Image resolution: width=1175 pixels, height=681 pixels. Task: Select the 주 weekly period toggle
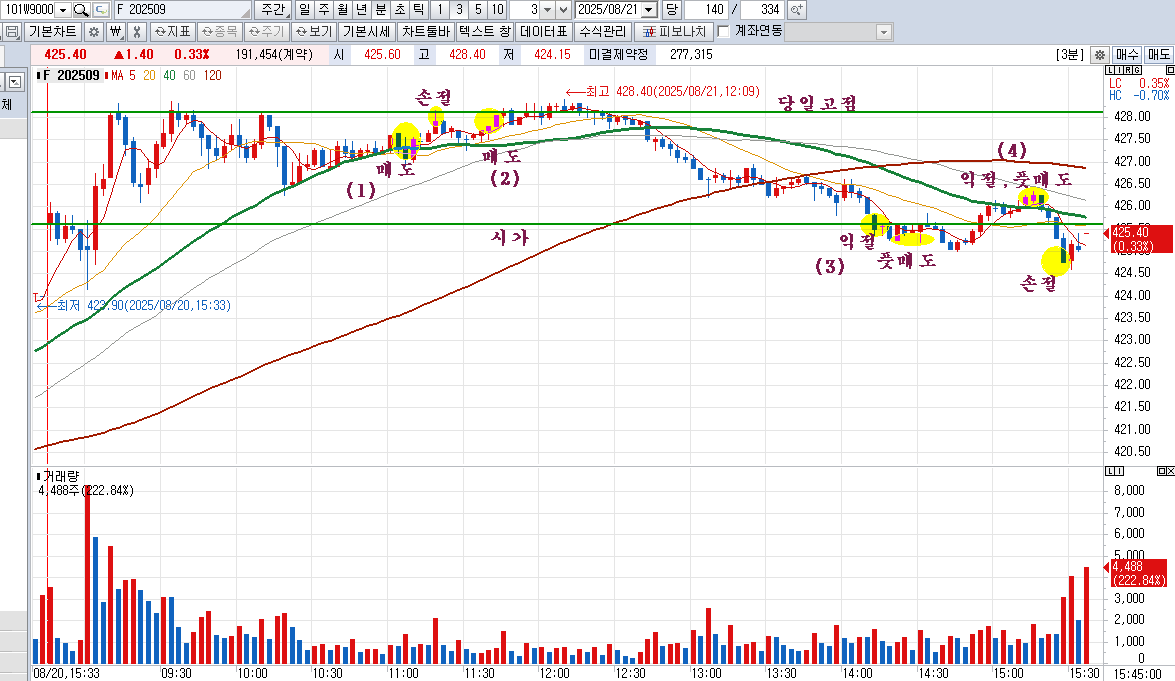(324, 10)
